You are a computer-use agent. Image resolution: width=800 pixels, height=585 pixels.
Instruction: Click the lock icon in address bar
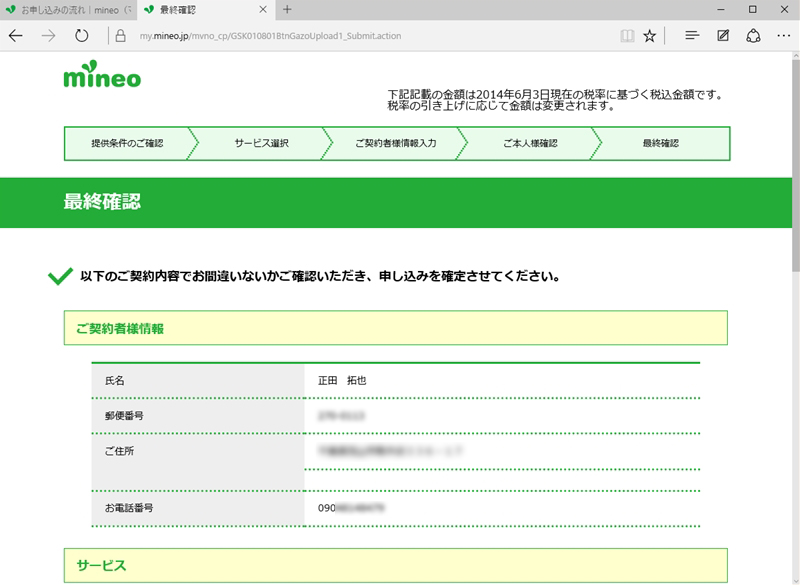pyautogui.click(x=120, y=36)
